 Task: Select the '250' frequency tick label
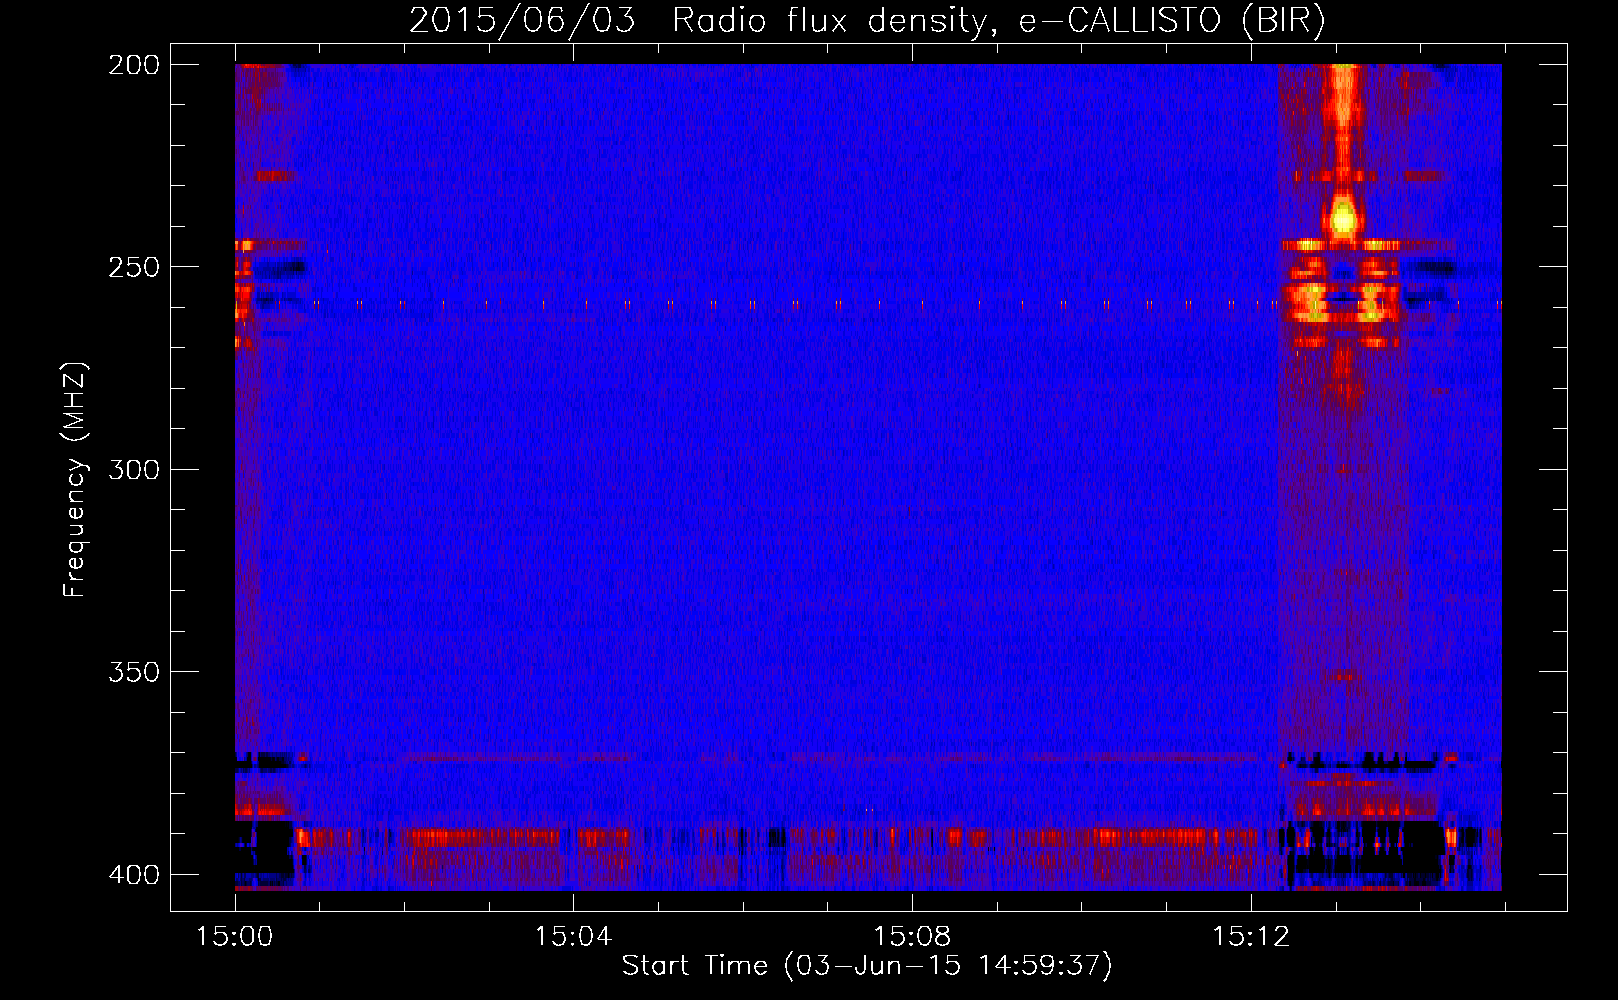[134, 267]
